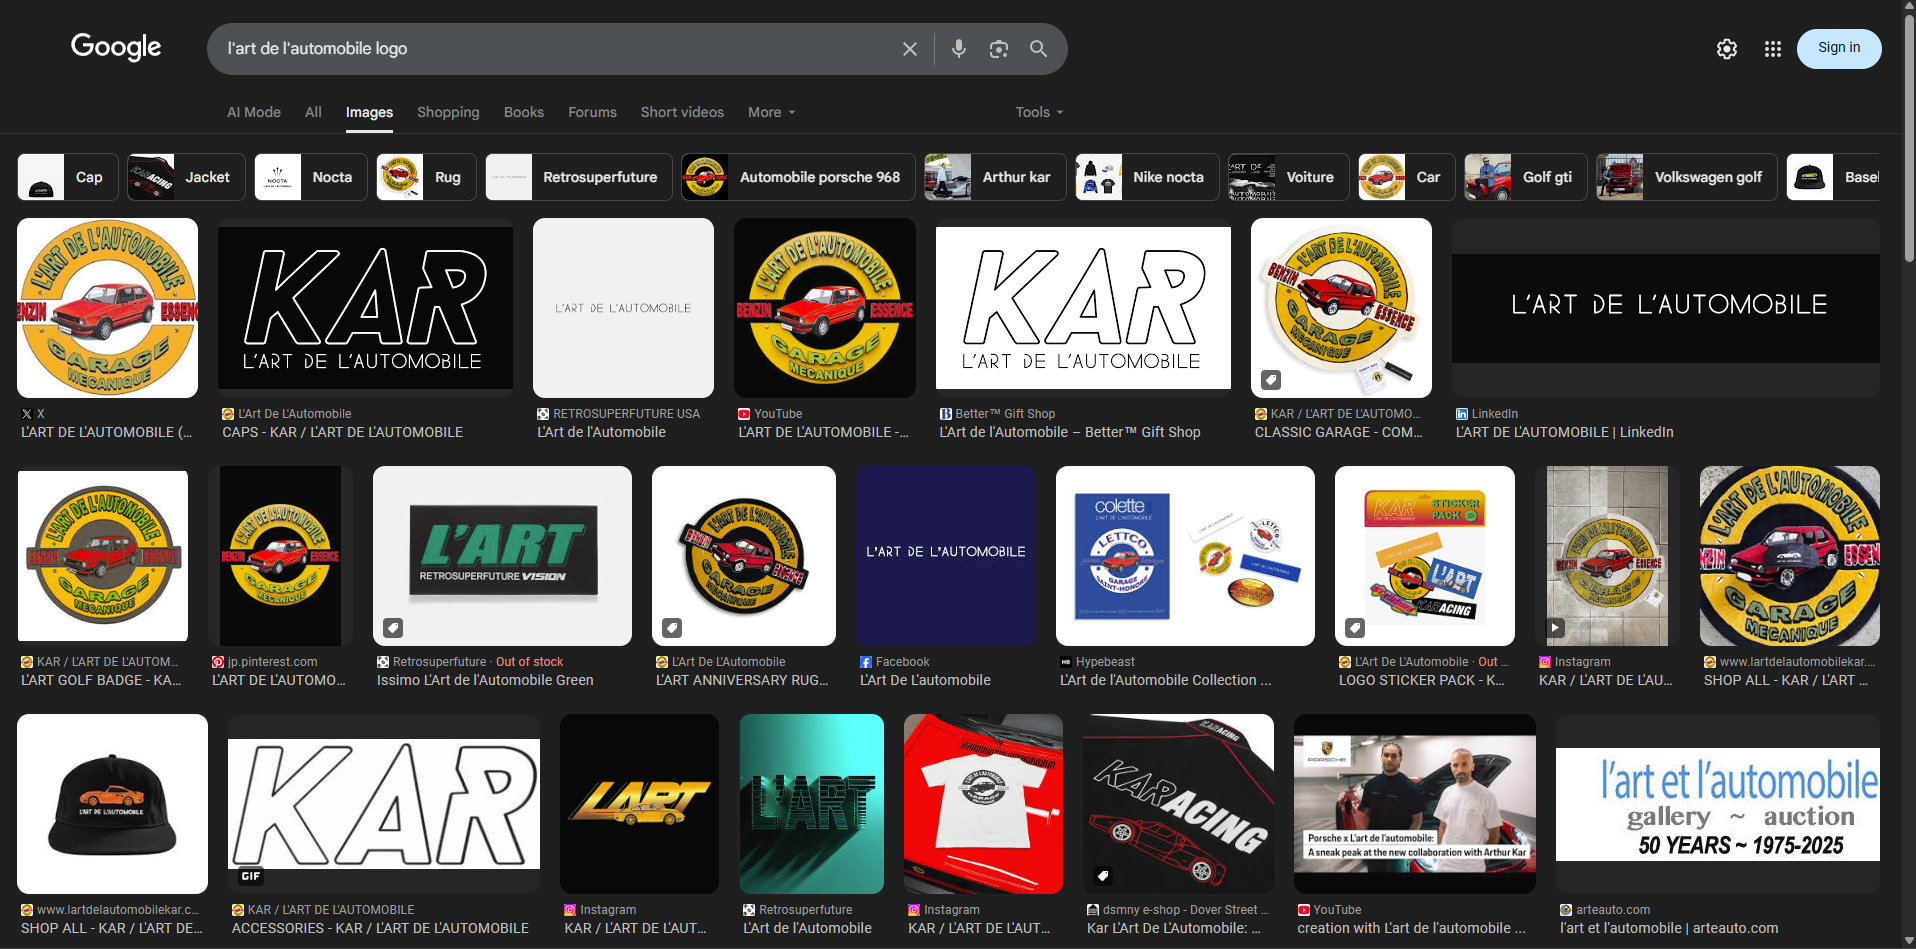Open link 'CAPS - KAR / L'ART DE L'AUTOMOBILE'
The height and width of the screenshot is (949, 1916).
pyautogui.click(x=342, y=432)
